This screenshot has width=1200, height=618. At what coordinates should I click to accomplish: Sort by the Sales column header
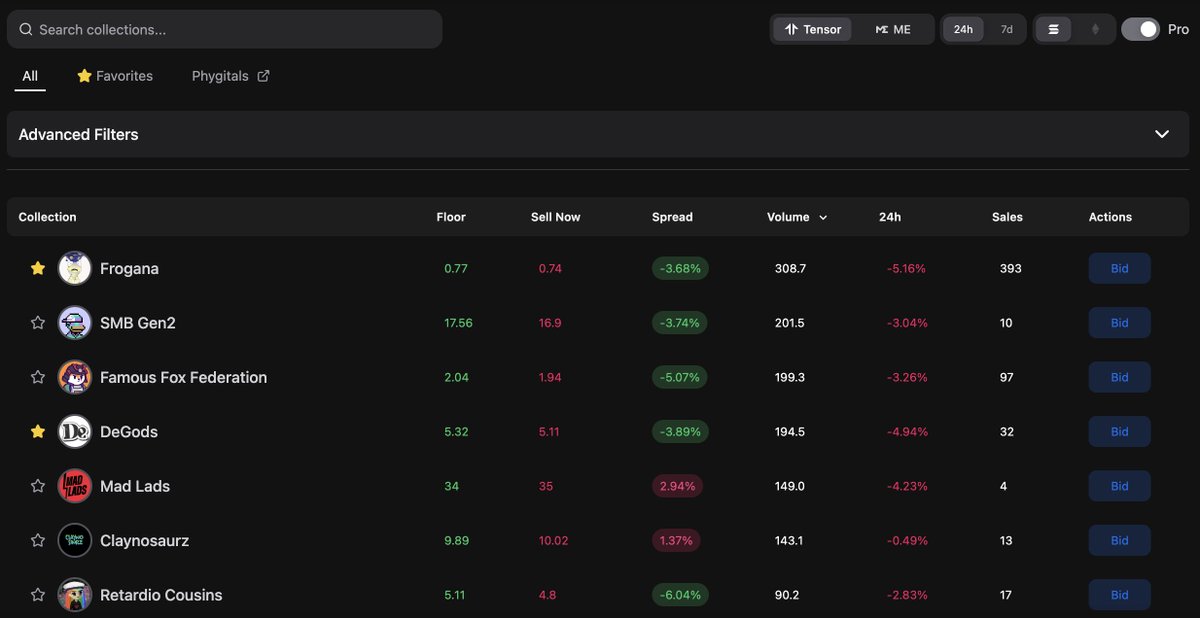(x=1007, y=217)
